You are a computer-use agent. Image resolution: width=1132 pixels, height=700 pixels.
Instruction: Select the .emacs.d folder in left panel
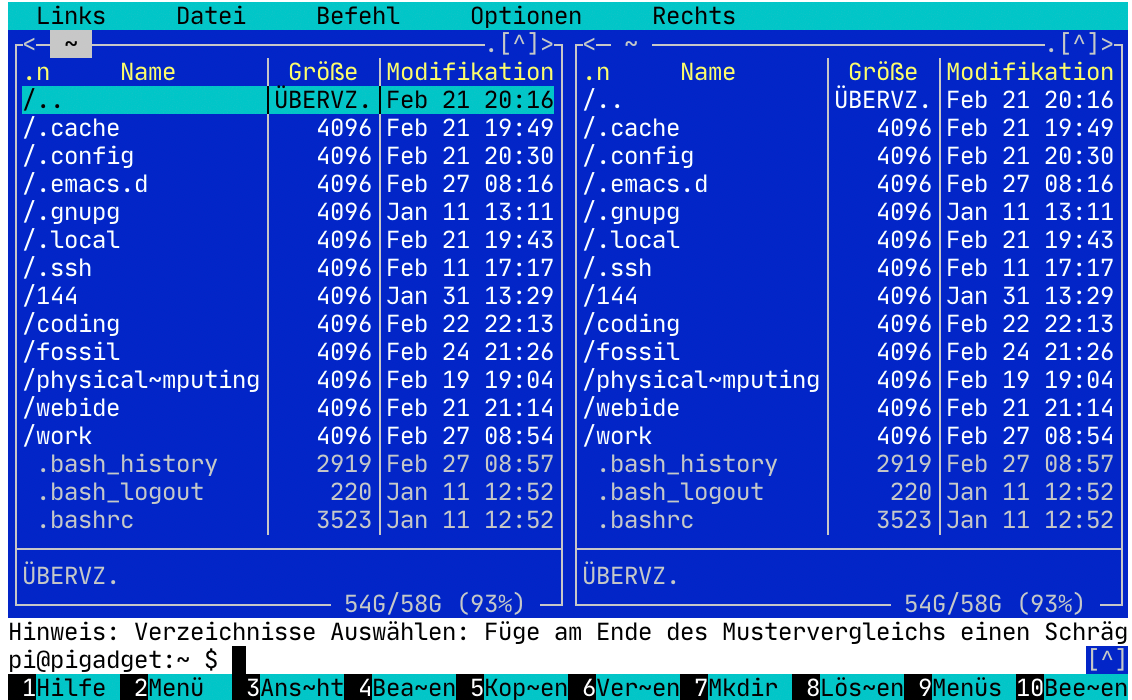85,184
